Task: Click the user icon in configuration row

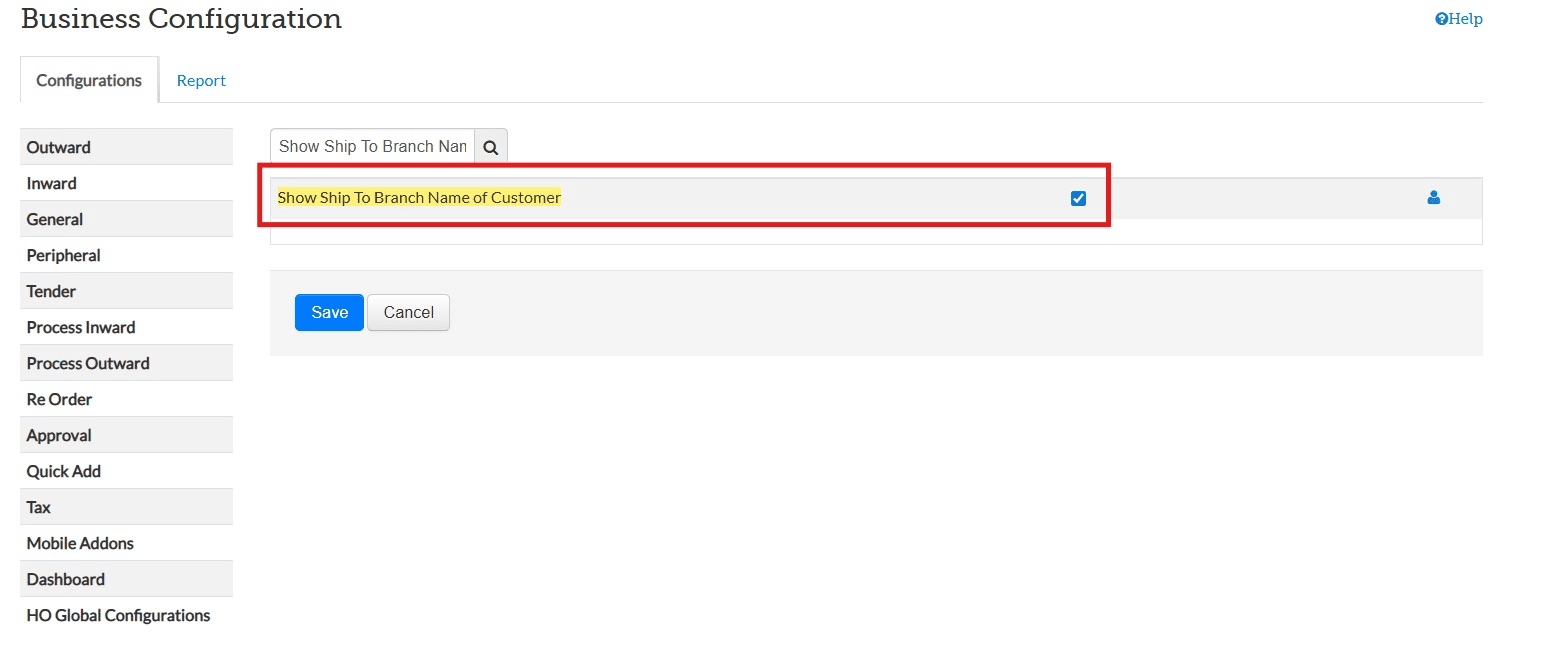Action: click(x=1433, y=198)
